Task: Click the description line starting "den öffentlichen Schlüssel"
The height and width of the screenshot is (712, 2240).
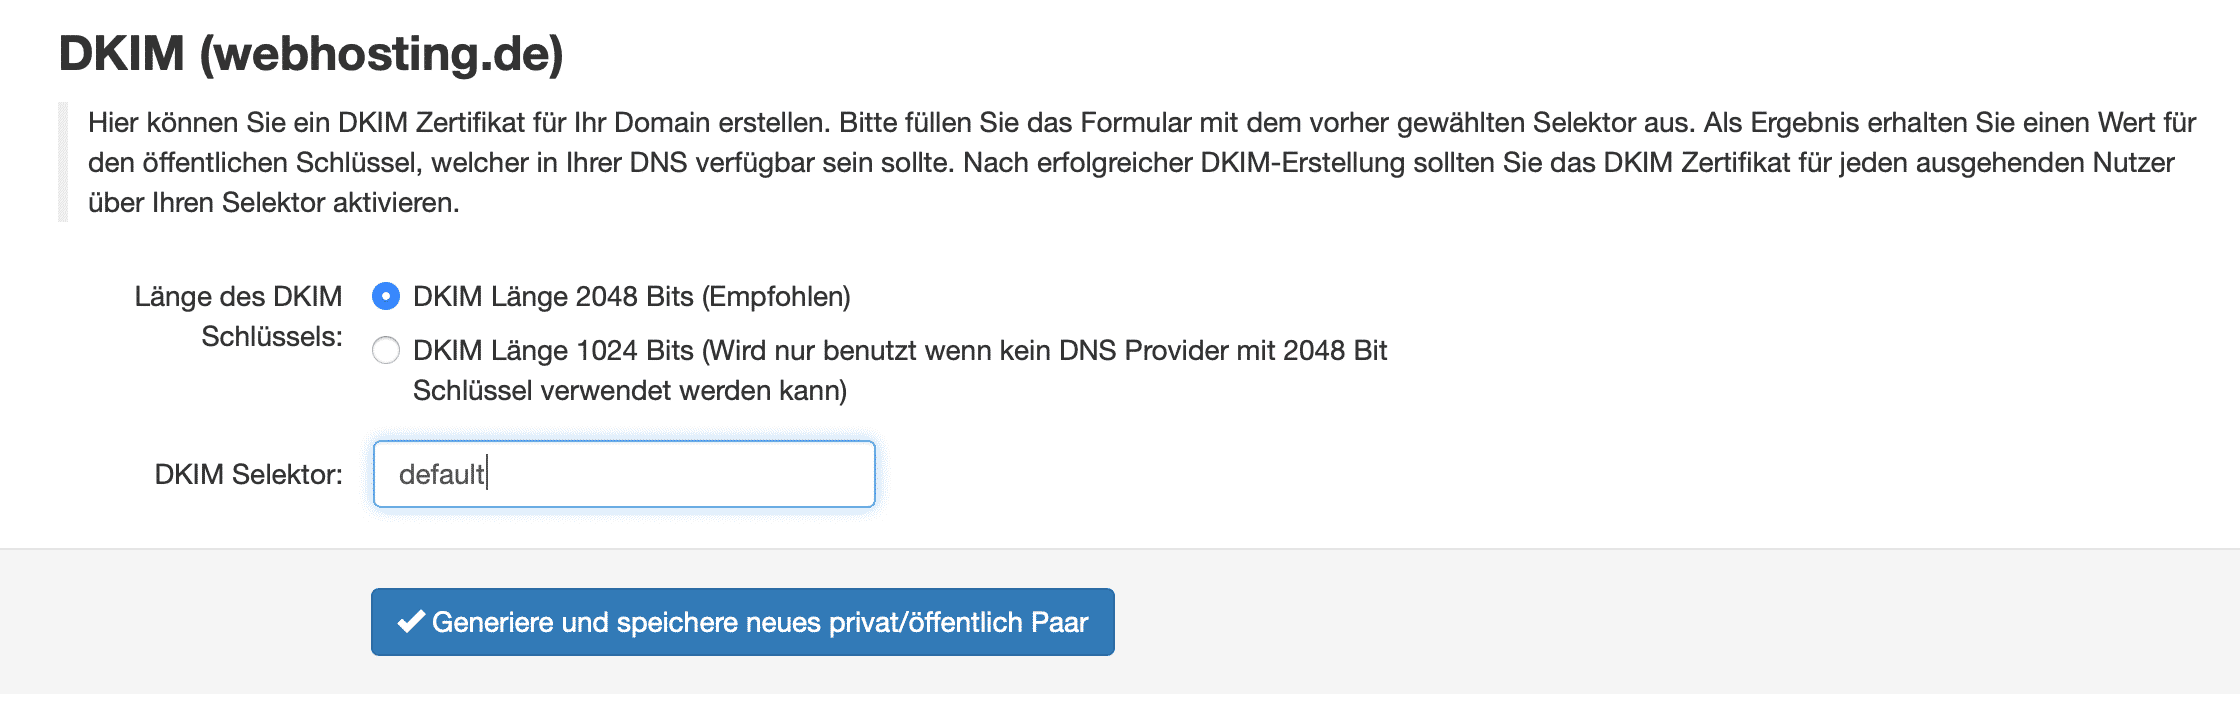Action: tap(1130, 163)
